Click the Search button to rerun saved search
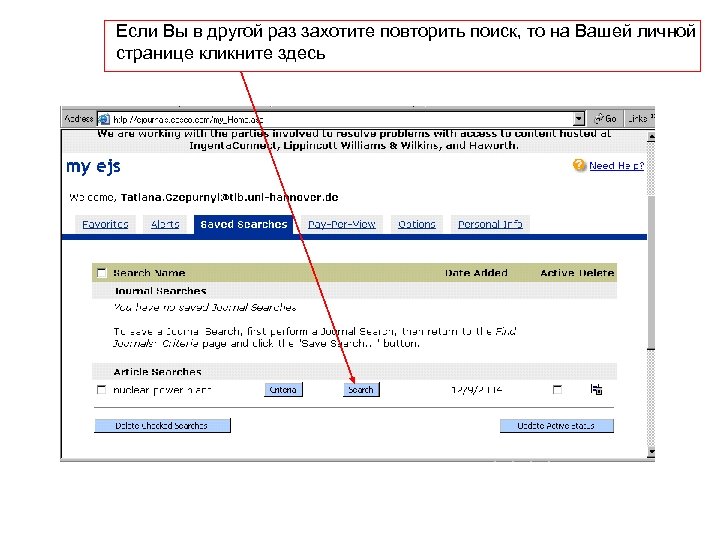 (361, 390)
